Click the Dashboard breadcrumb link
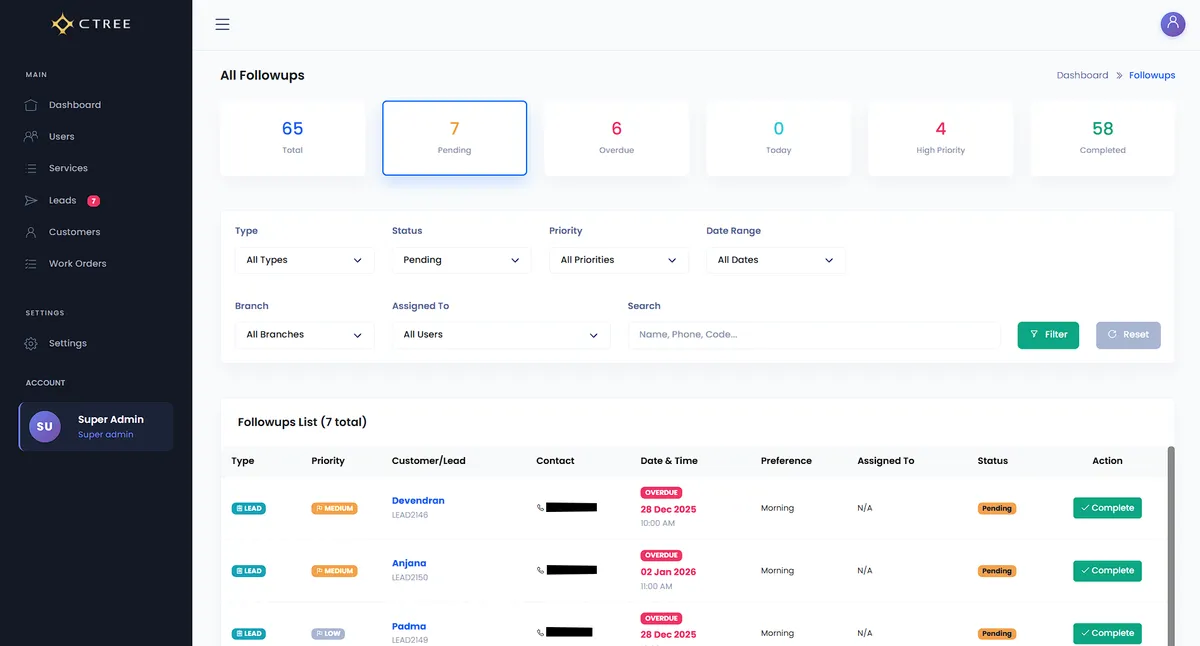 (1083, 75)
